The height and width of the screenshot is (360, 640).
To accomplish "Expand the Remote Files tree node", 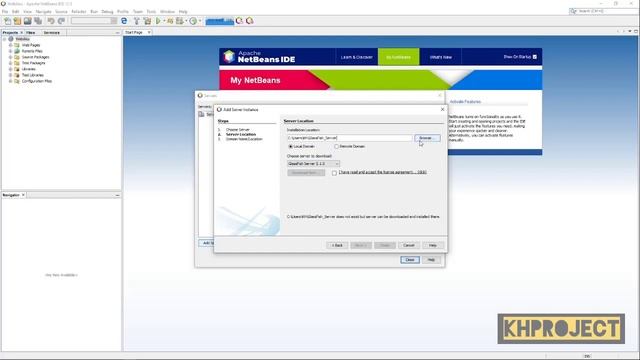I will [11, 51].
